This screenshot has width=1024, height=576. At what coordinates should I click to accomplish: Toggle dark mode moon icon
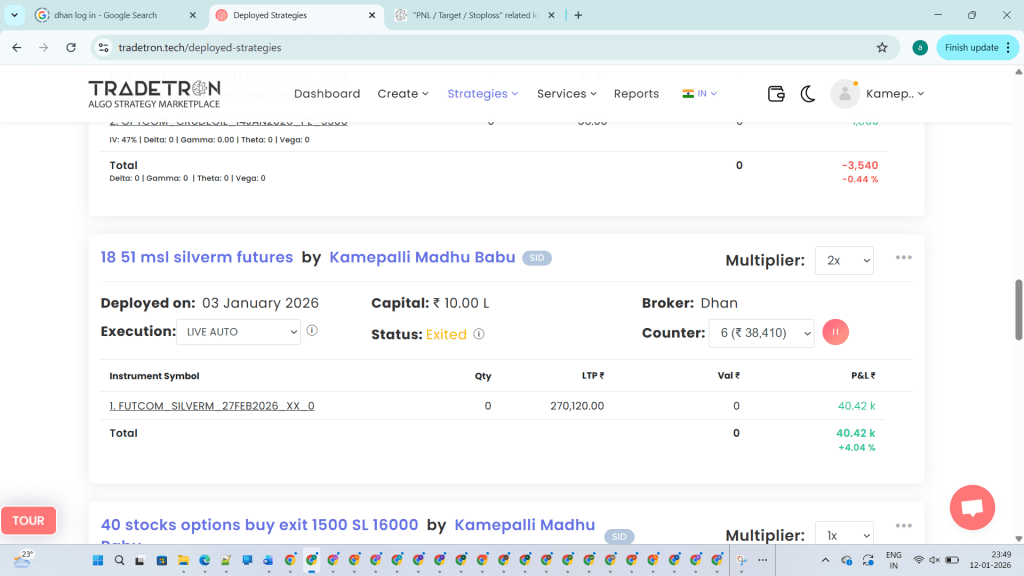[x=808, y=94]
